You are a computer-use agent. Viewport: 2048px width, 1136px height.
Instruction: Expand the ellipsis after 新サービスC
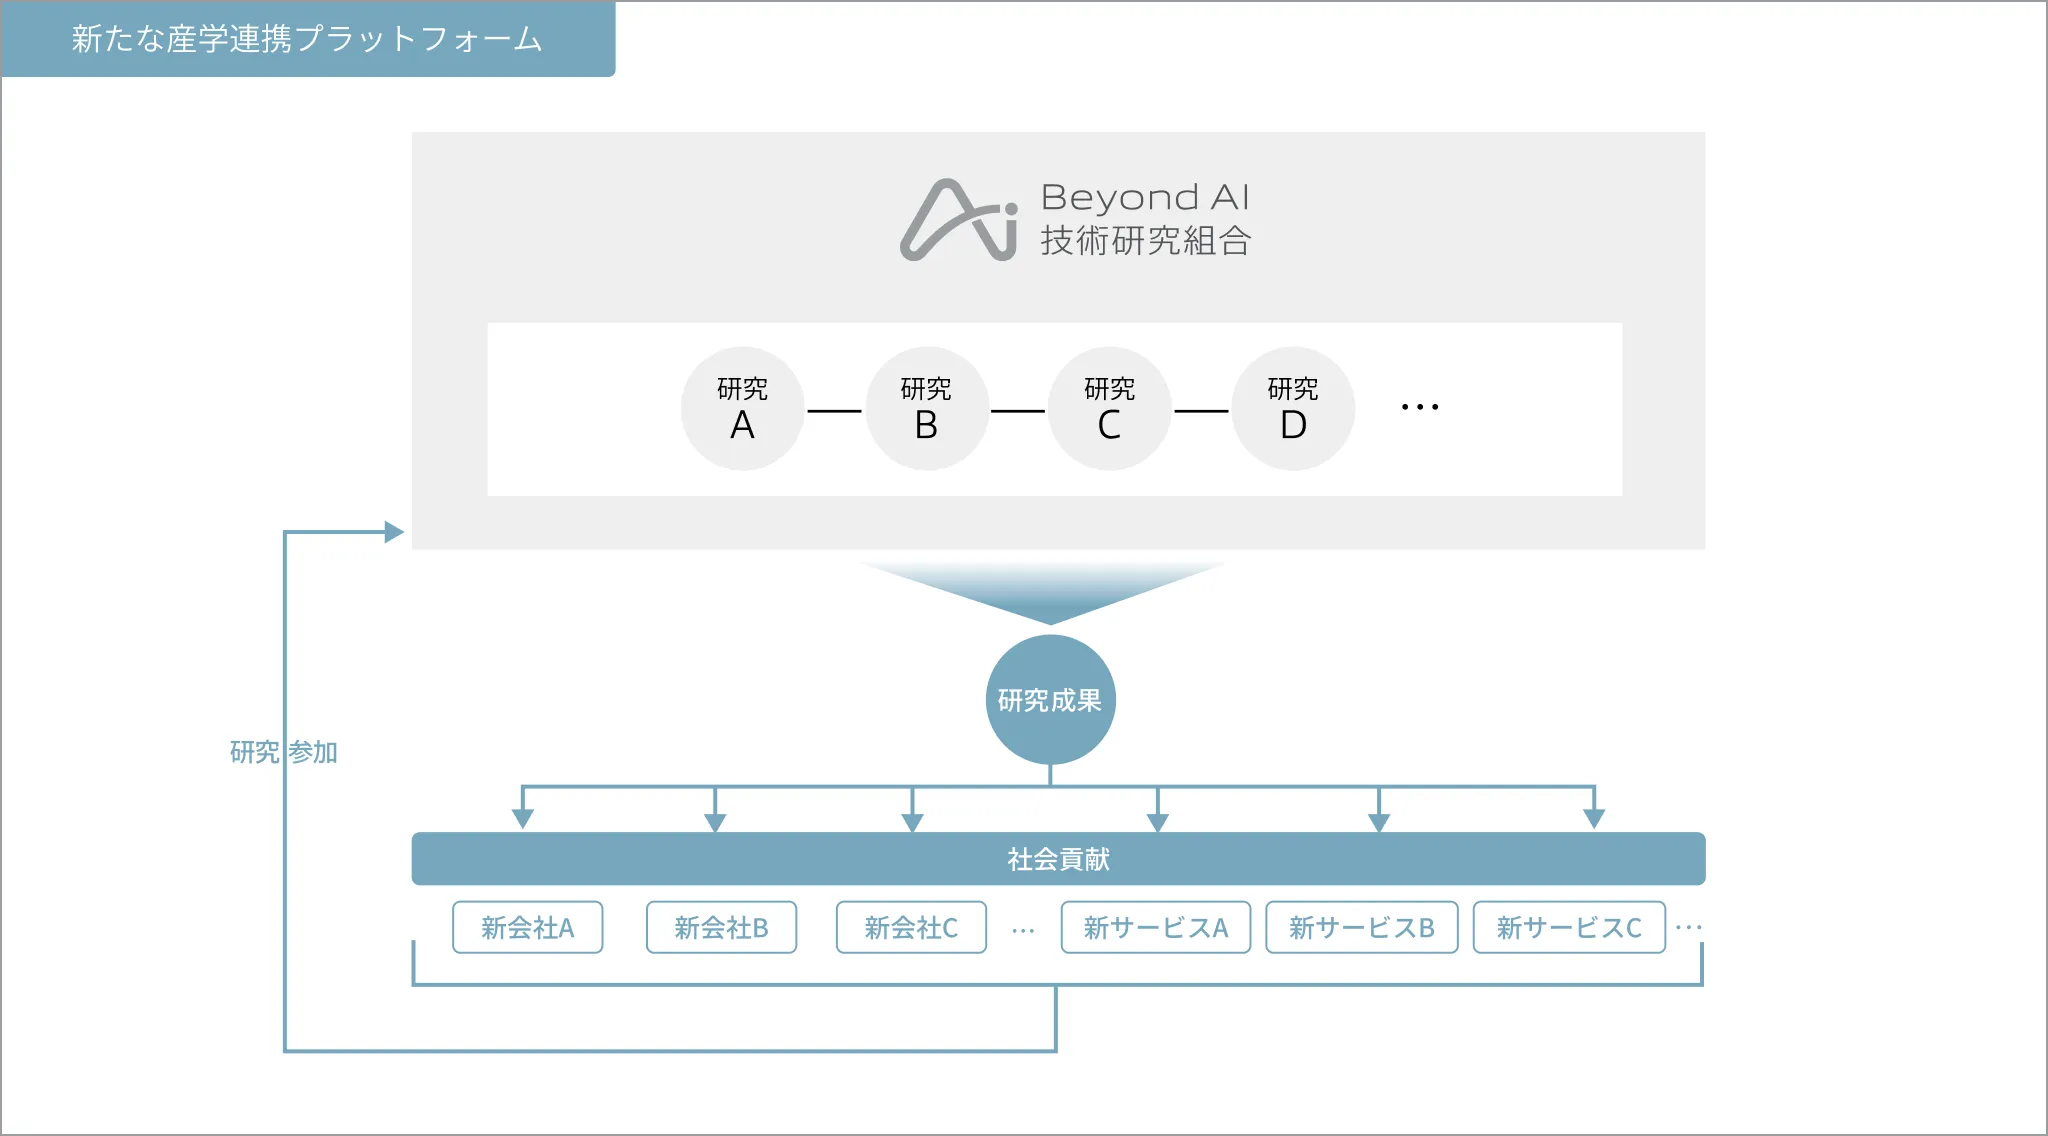(1690, 927)
